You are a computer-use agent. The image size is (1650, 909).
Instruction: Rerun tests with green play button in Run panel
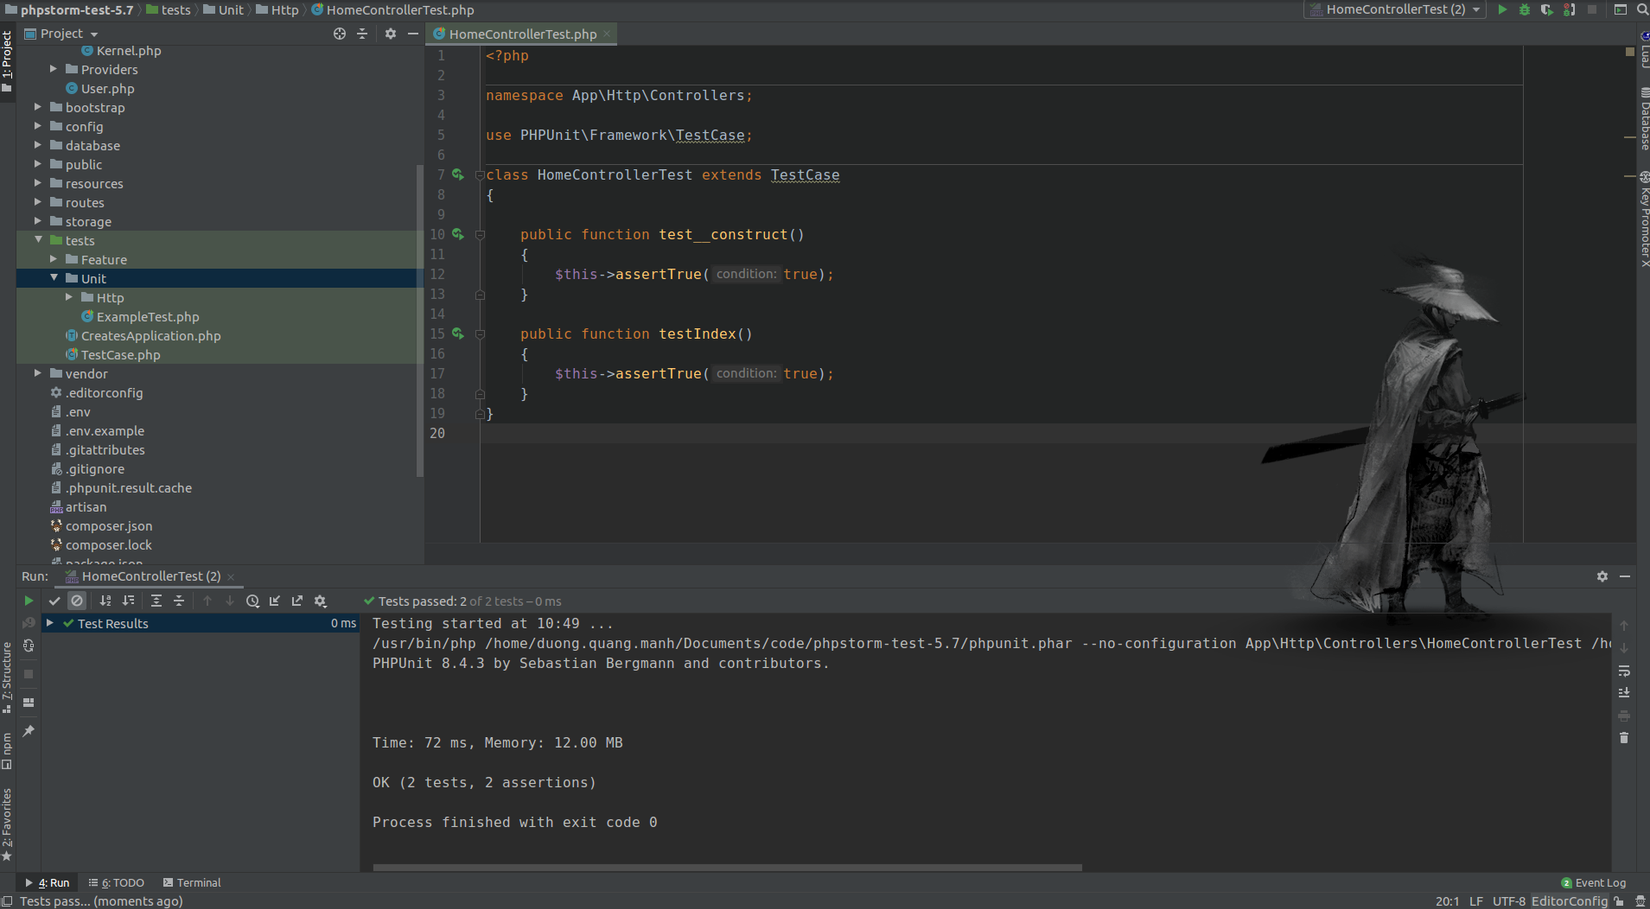[x=28, y=601]
